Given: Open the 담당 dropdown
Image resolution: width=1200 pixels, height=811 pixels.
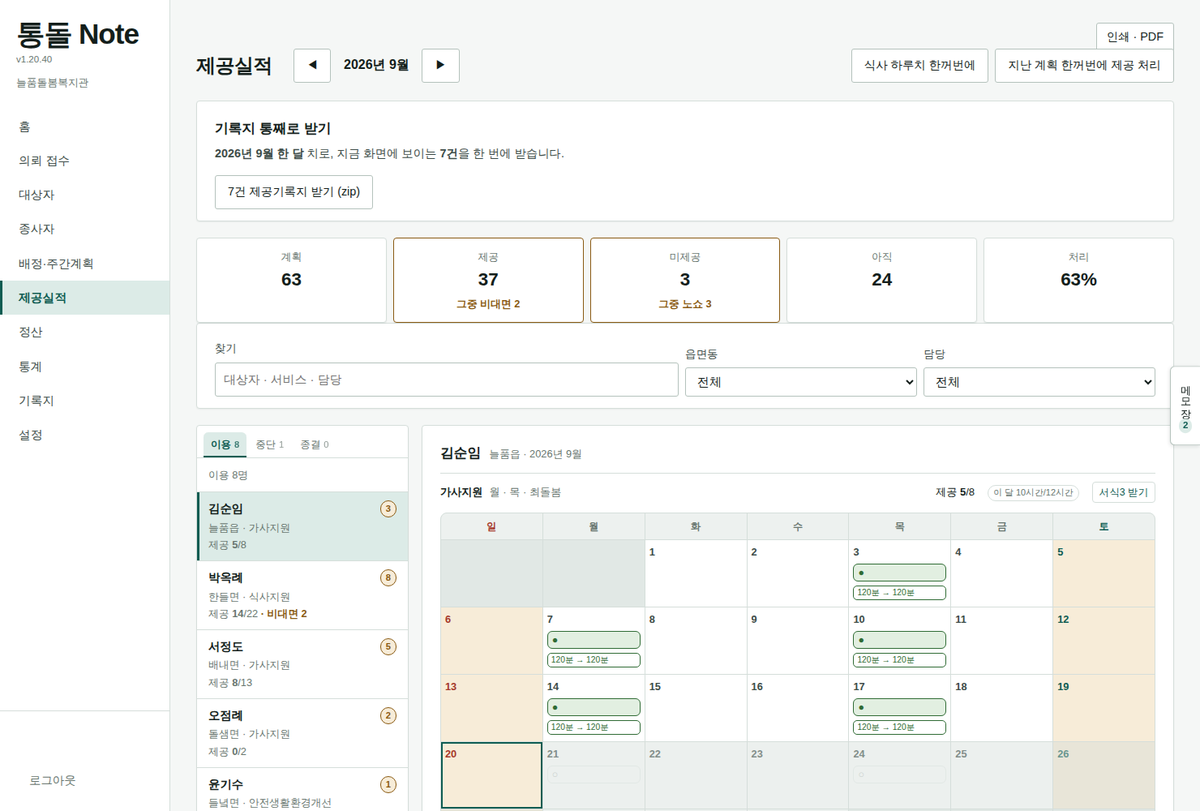Looking at the screenshot, I should point(1039,382).
